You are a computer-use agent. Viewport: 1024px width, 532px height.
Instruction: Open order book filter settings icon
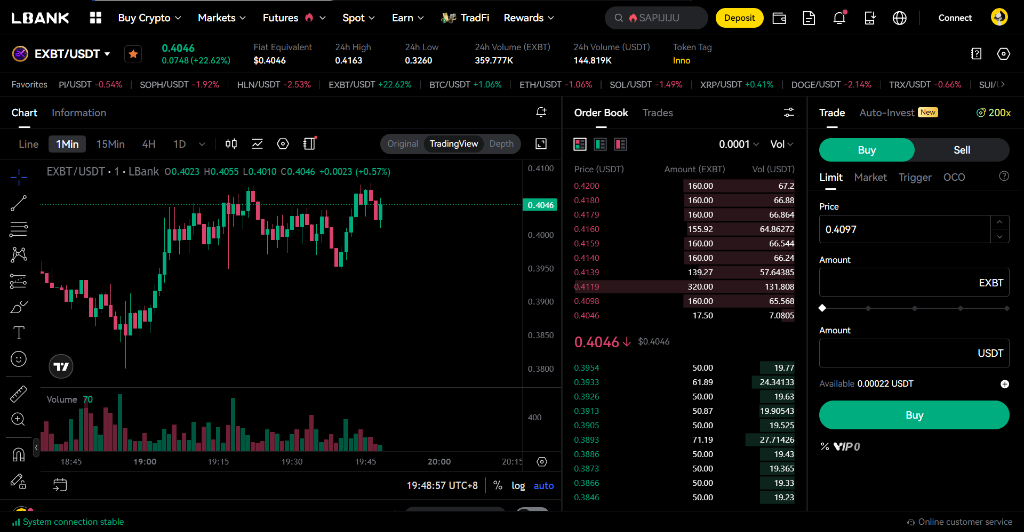tap(789, 113)
